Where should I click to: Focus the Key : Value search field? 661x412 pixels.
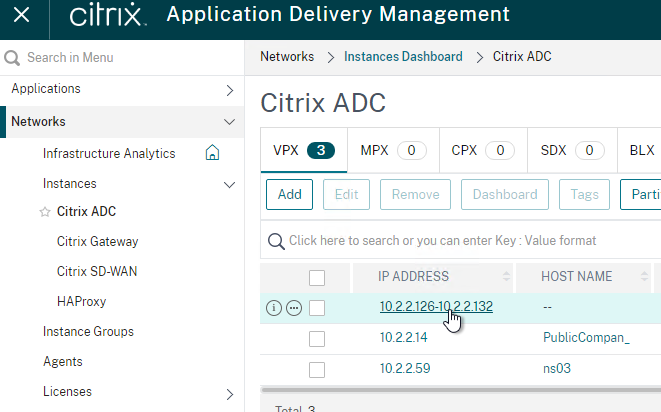click(x=460, y=240)
